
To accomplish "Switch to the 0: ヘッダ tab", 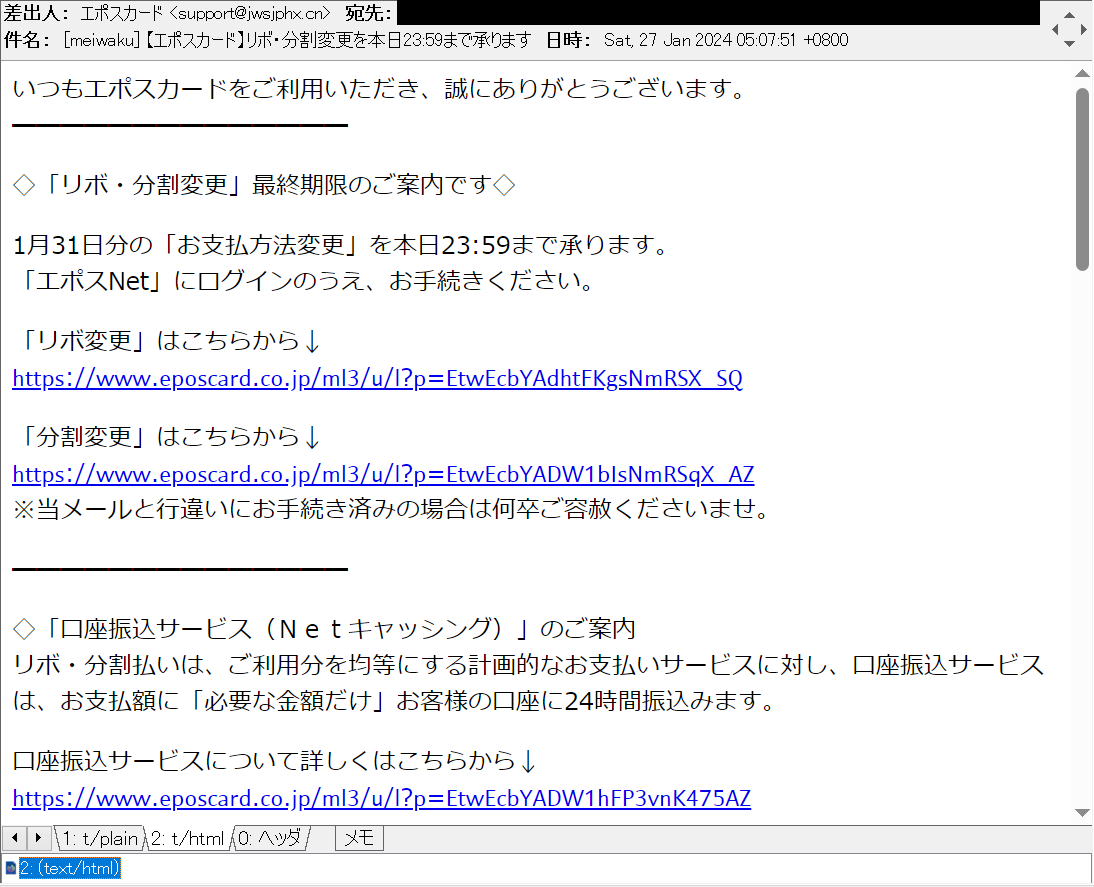I will [269, 838].
